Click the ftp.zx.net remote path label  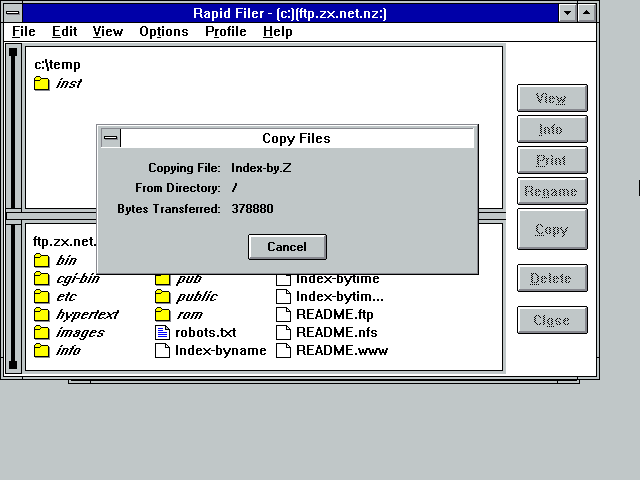point(64,241)
